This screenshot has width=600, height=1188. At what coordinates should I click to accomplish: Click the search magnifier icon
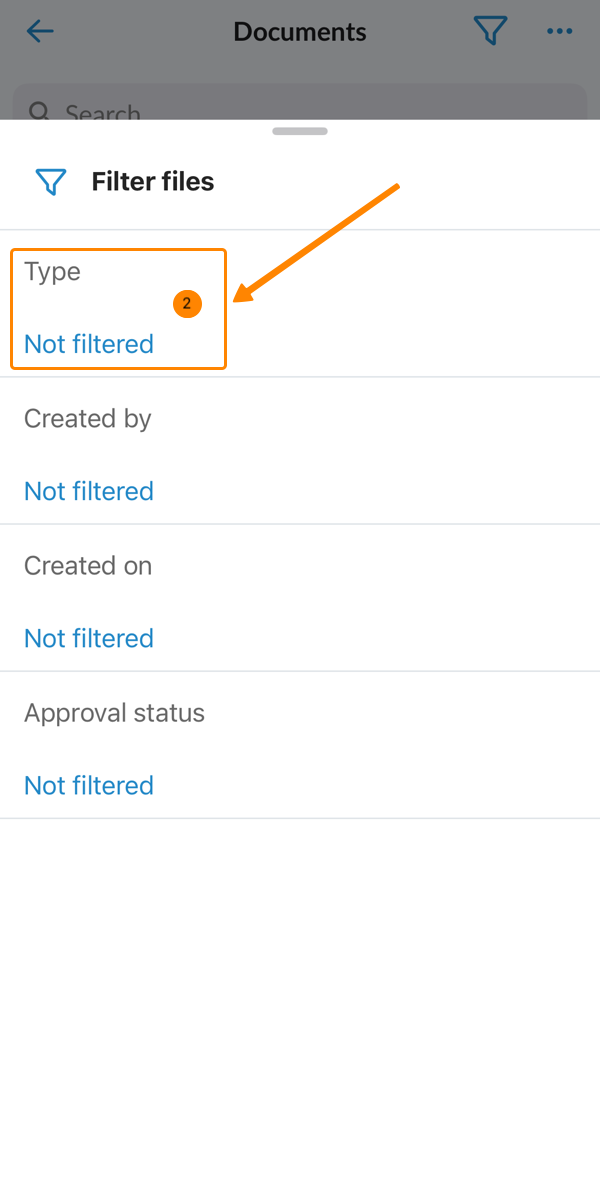tap(40, 111)
